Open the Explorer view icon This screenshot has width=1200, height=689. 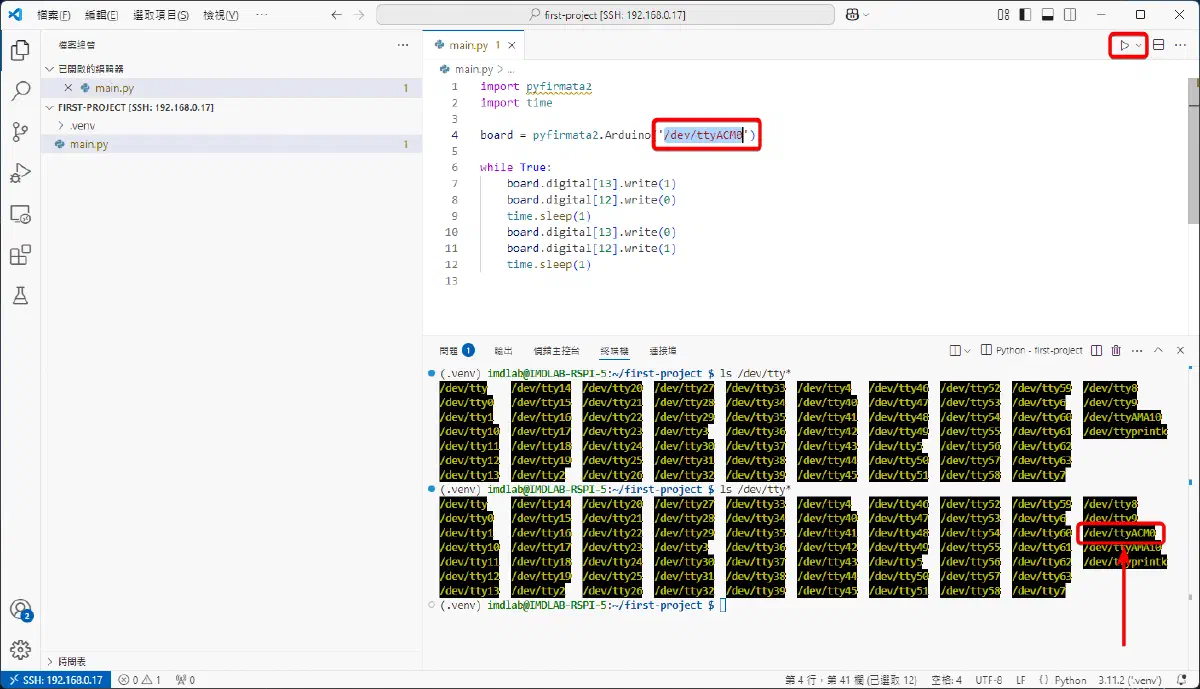pos(22,51)
